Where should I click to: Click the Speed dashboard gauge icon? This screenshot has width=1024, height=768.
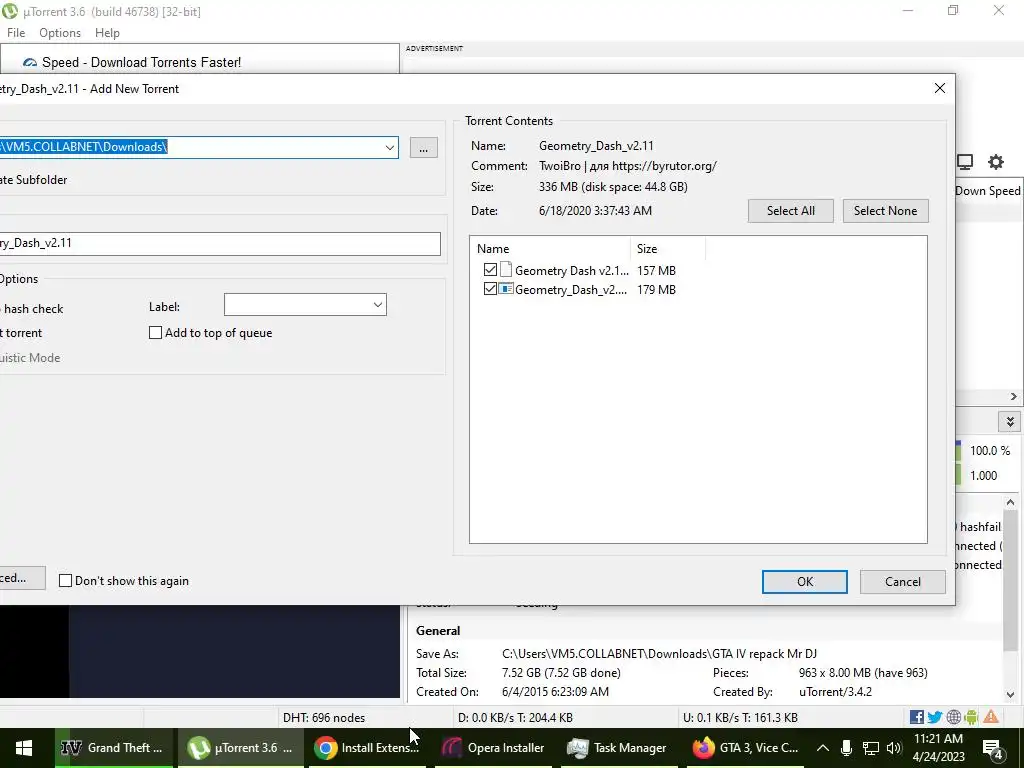click(x=30, y=63)
